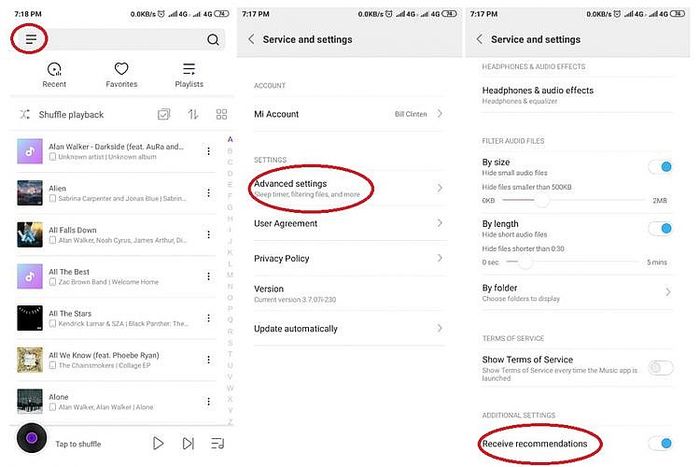Open the hamburger menu icon
This screenshot has height=467, width=700.
(x=32, y=39)
